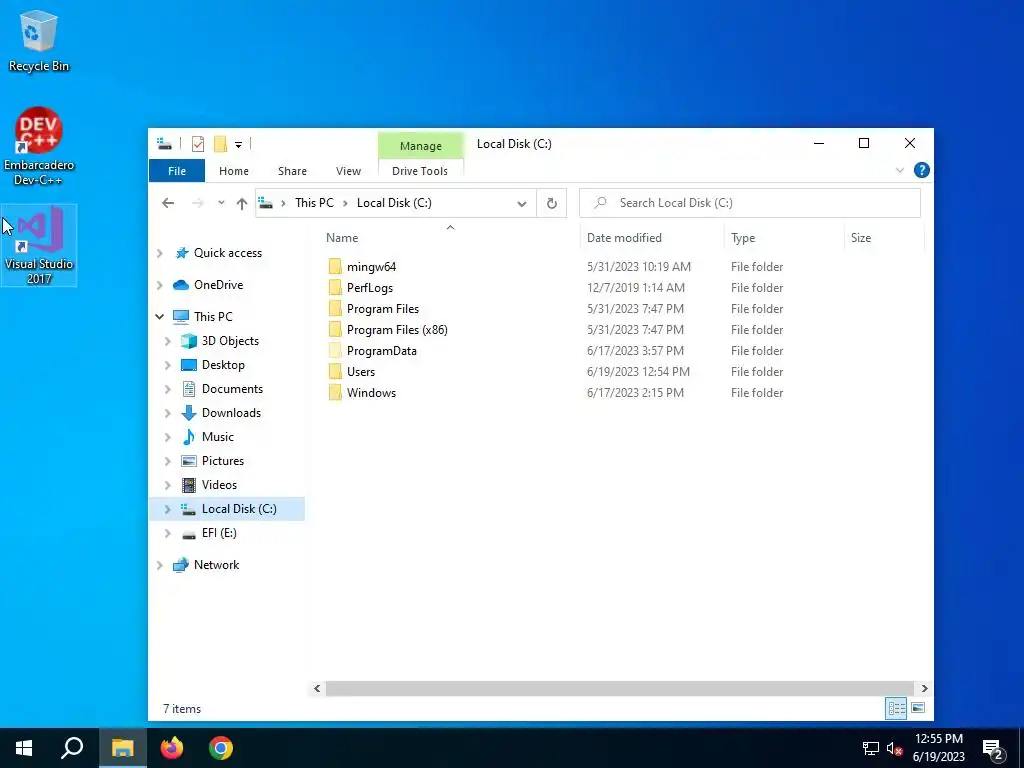Expand Quick access in navigation pane
Image resolution: width=1024 pixels, height=768 pixels.
click(x=159, y=253)
